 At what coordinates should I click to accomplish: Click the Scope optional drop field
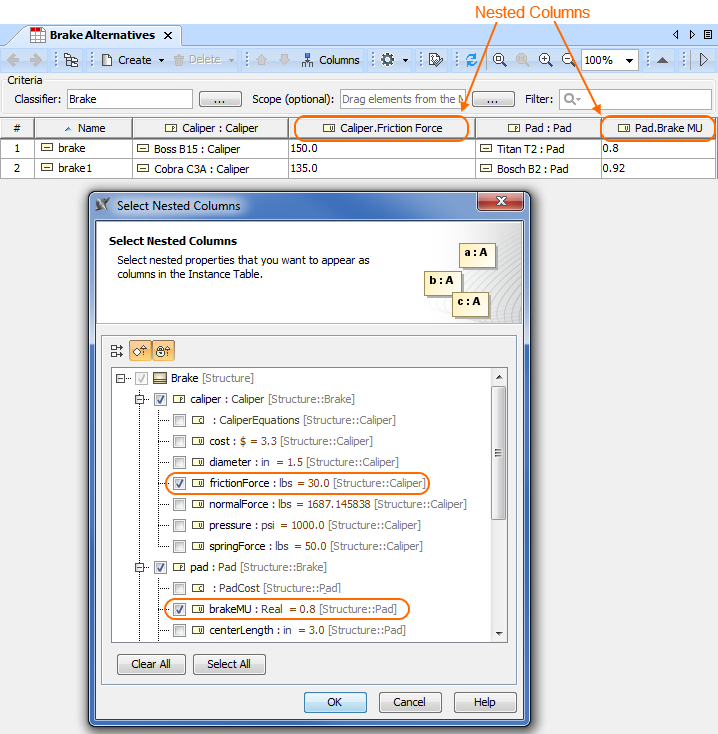coord(403,99)
